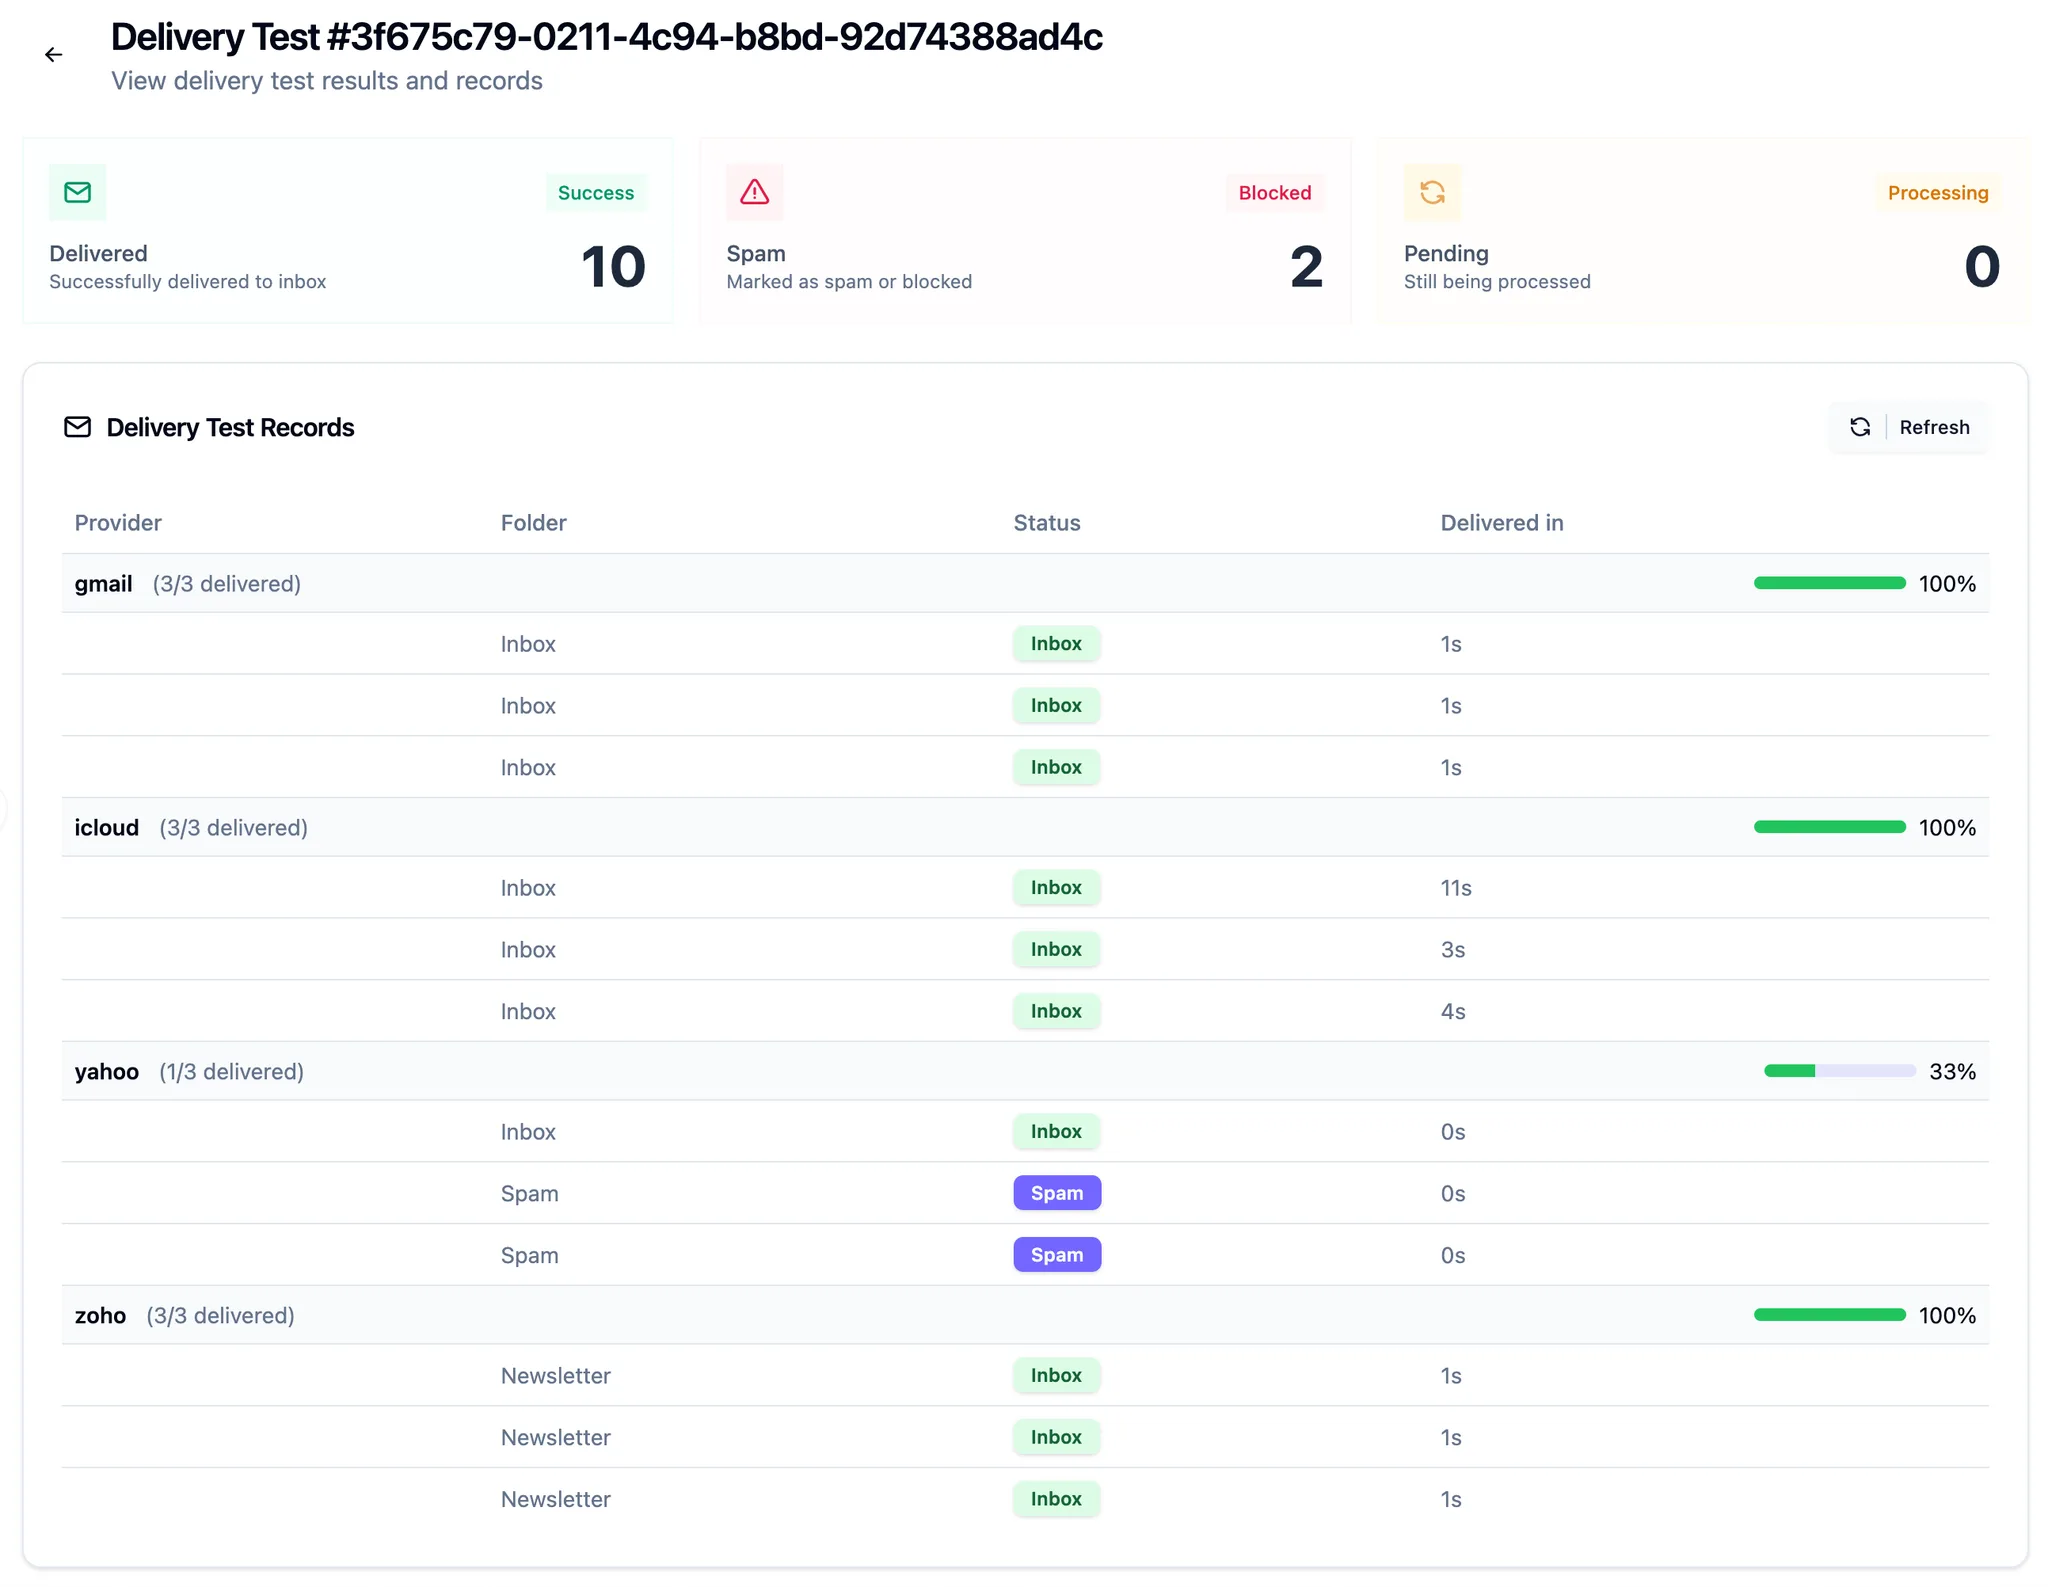2048x1587 pixels.
Task: Click the orange Pending refresh icon
Action: [1432, 192]
